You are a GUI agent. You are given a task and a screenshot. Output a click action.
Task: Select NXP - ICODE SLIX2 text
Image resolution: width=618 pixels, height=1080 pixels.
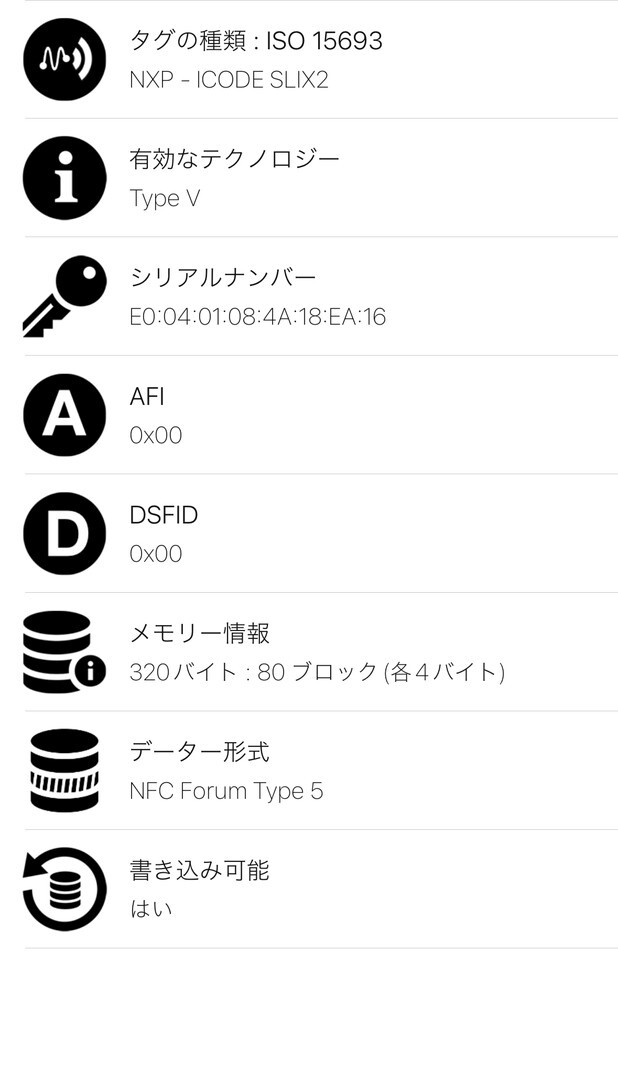pyautogui.click(x=229, y=80)
